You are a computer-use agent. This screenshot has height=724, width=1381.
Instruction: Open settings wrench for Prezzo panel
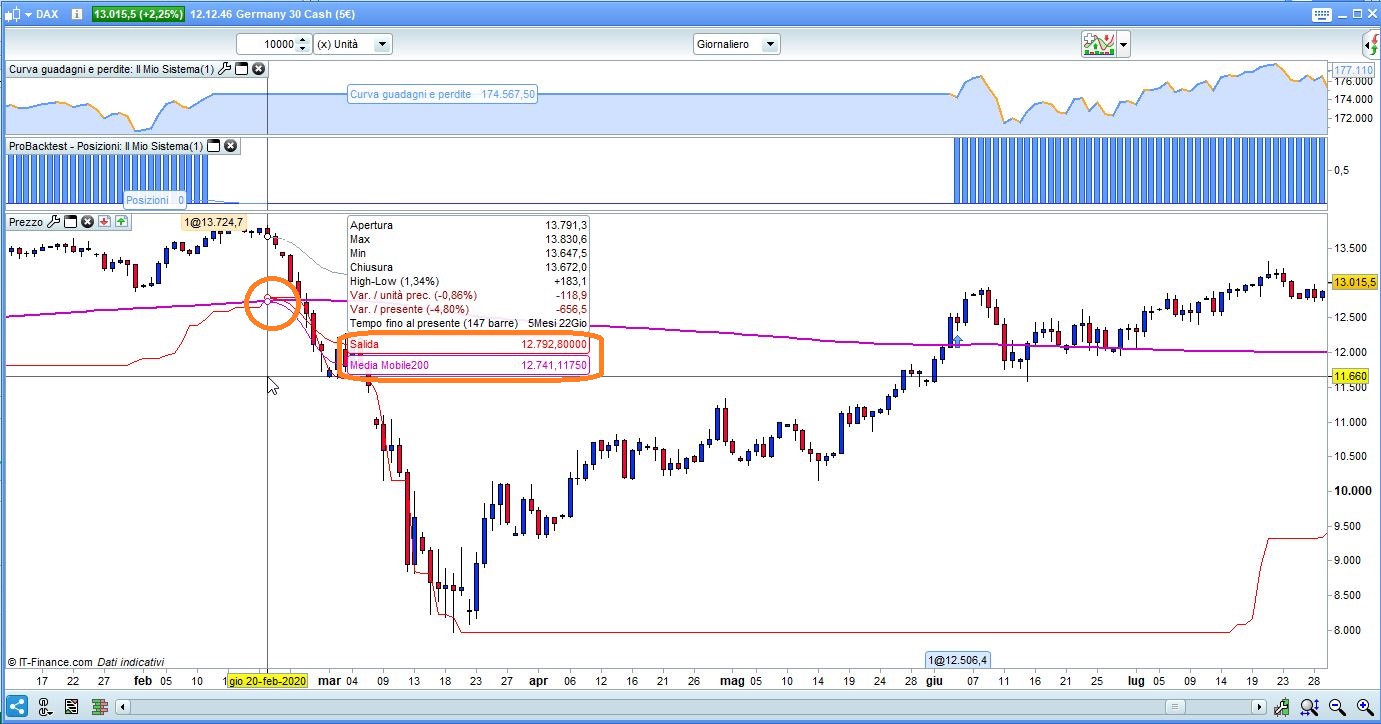pos(54,222)
